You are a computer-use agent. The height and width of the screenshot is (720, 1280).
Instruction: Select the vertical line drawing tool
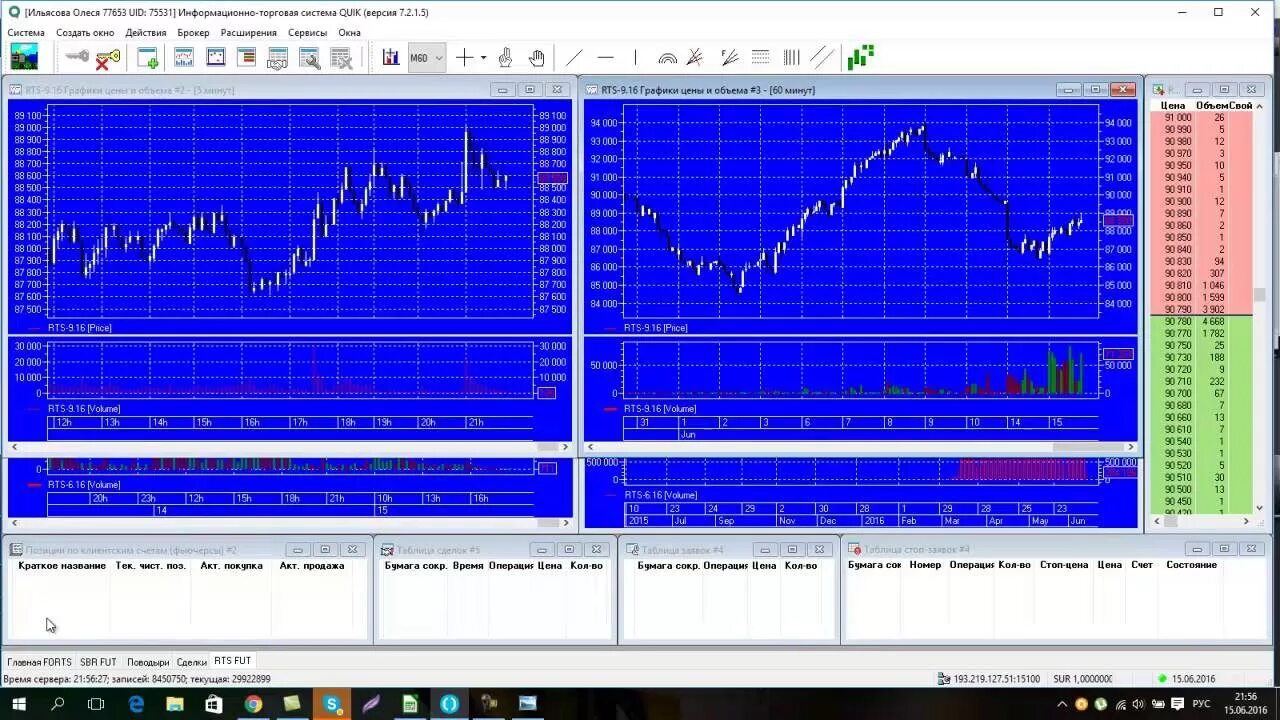click(635, 58)
